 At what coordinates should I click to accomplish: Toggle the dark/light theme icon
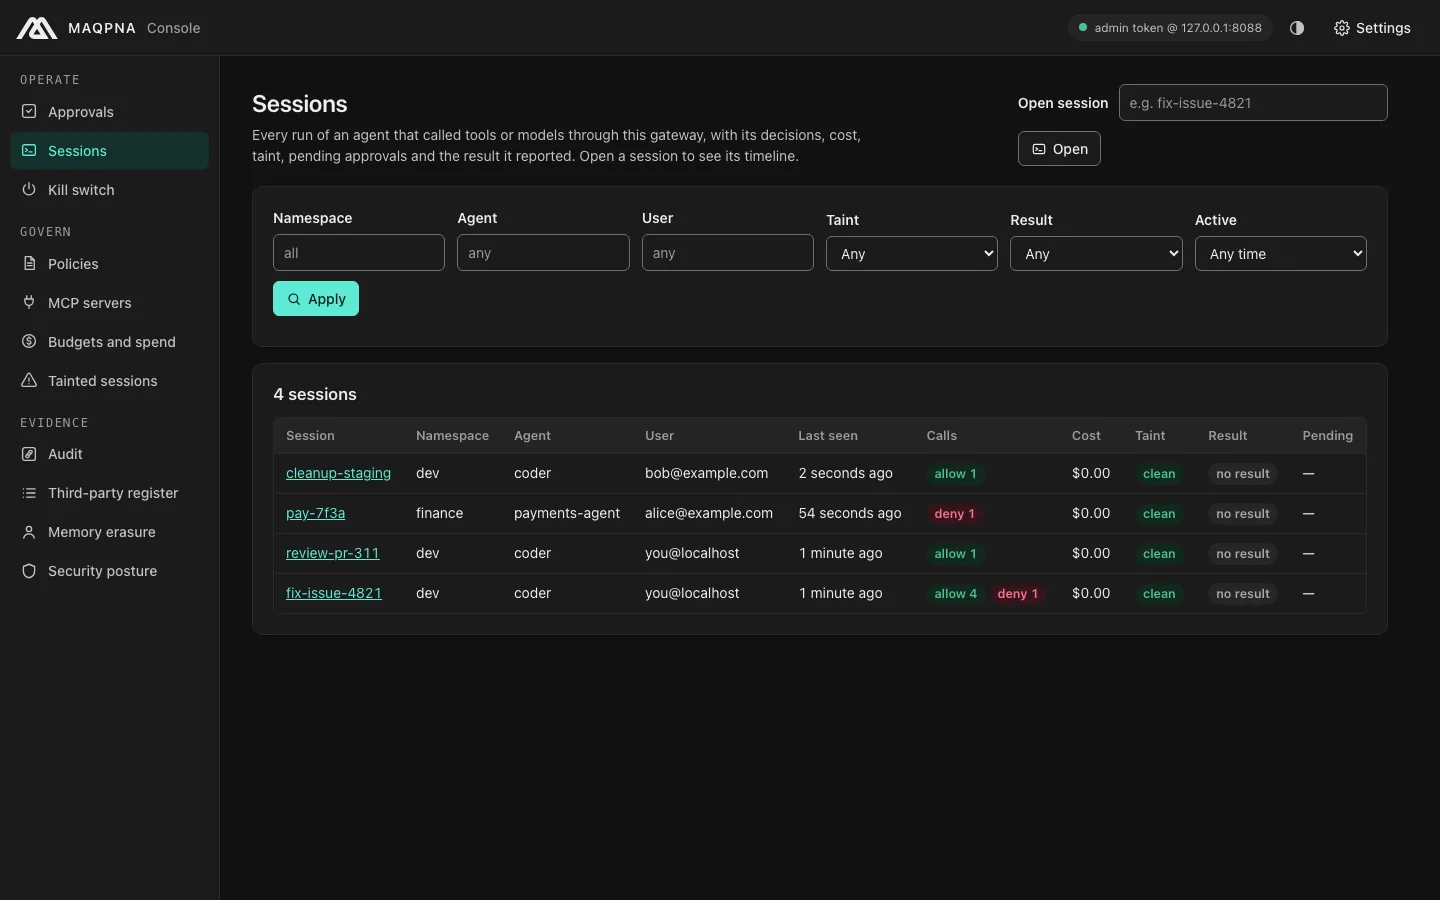[x=1297, y=28]
